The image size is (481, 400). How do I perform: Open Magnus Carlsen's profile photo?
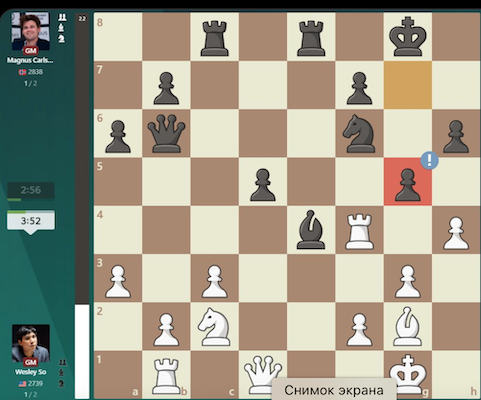click(x=31, y=31)
